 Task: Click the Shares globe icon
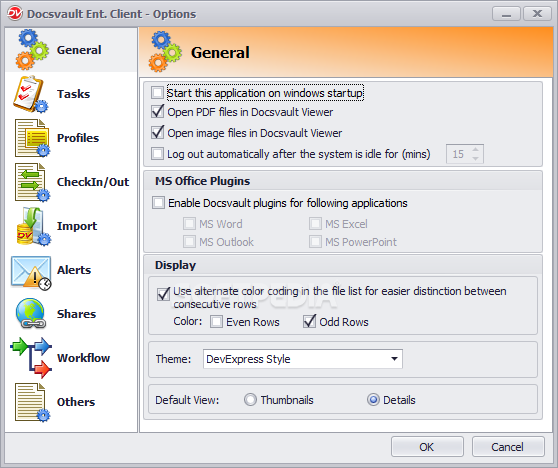click(x=31, y=314)
